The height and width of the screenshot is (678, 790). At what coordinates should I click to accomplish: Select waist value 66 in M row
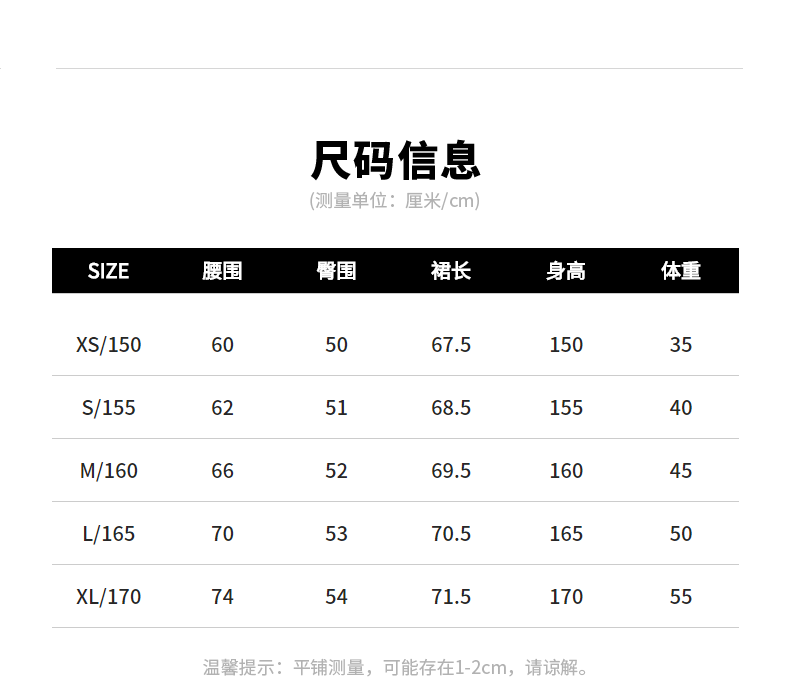(222, 471)
